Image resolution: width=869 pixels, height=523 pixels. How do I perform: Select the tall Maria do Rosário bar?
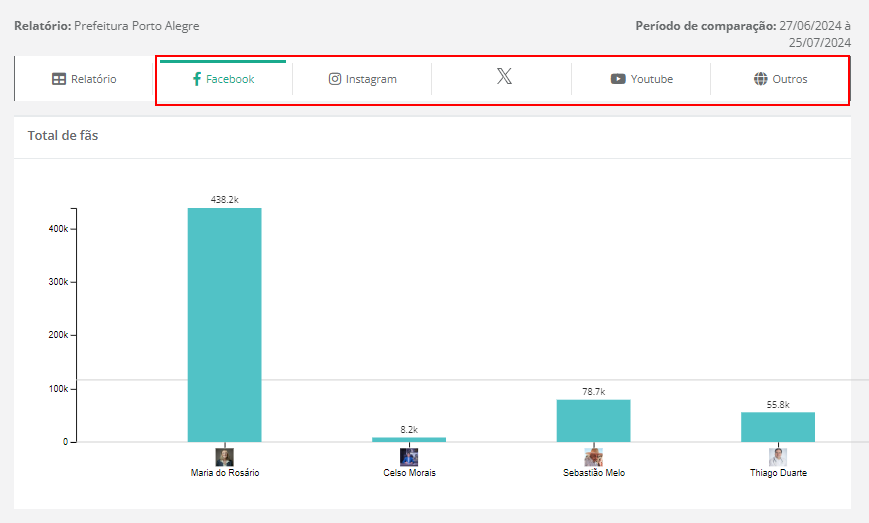click(x=224, y=325)
